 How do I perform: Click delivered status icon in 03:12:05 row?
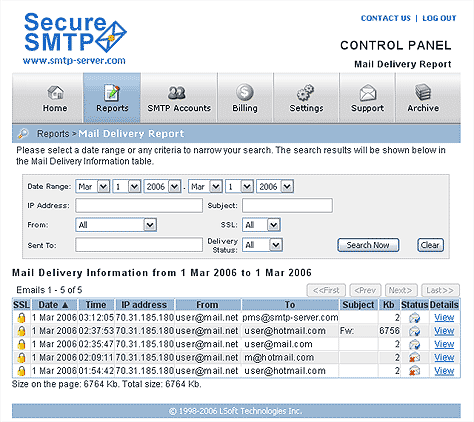point(414,318)
